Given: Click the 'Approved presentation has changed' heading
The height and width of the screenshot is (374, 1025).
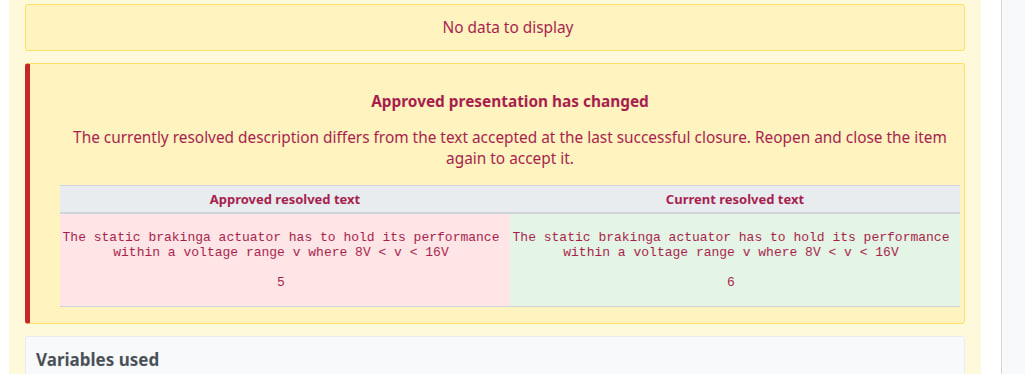Looking at the screenshot, I should click(x=509, y=101).
